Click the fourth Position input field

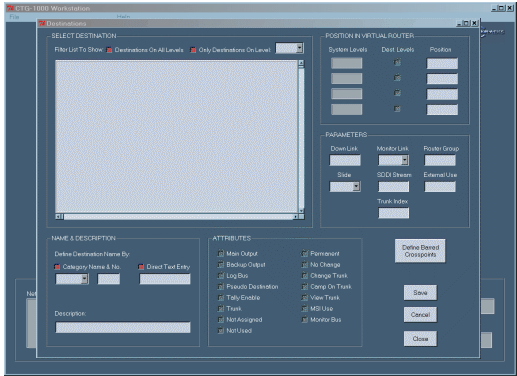pos(442,109)
